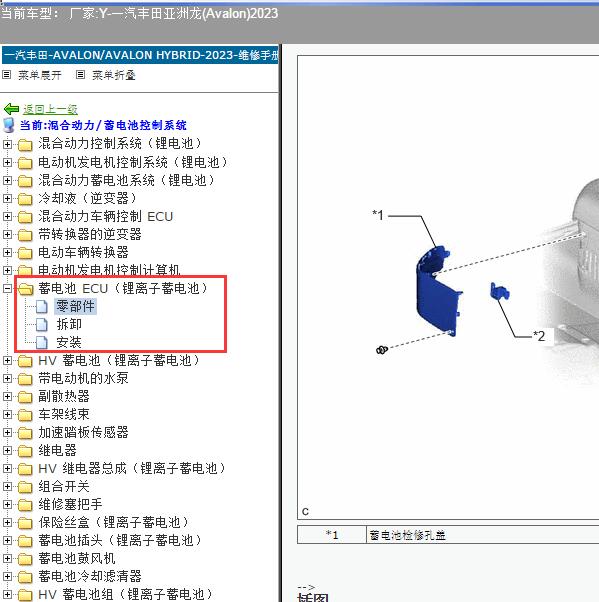
Task: Expand the 混合动力控制系统（锂电池） node
Action: pos(7,144)
